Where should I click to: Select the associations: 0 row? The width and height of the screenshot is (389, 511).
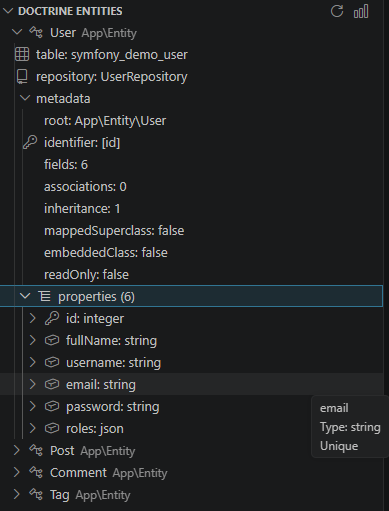[85, 187]
